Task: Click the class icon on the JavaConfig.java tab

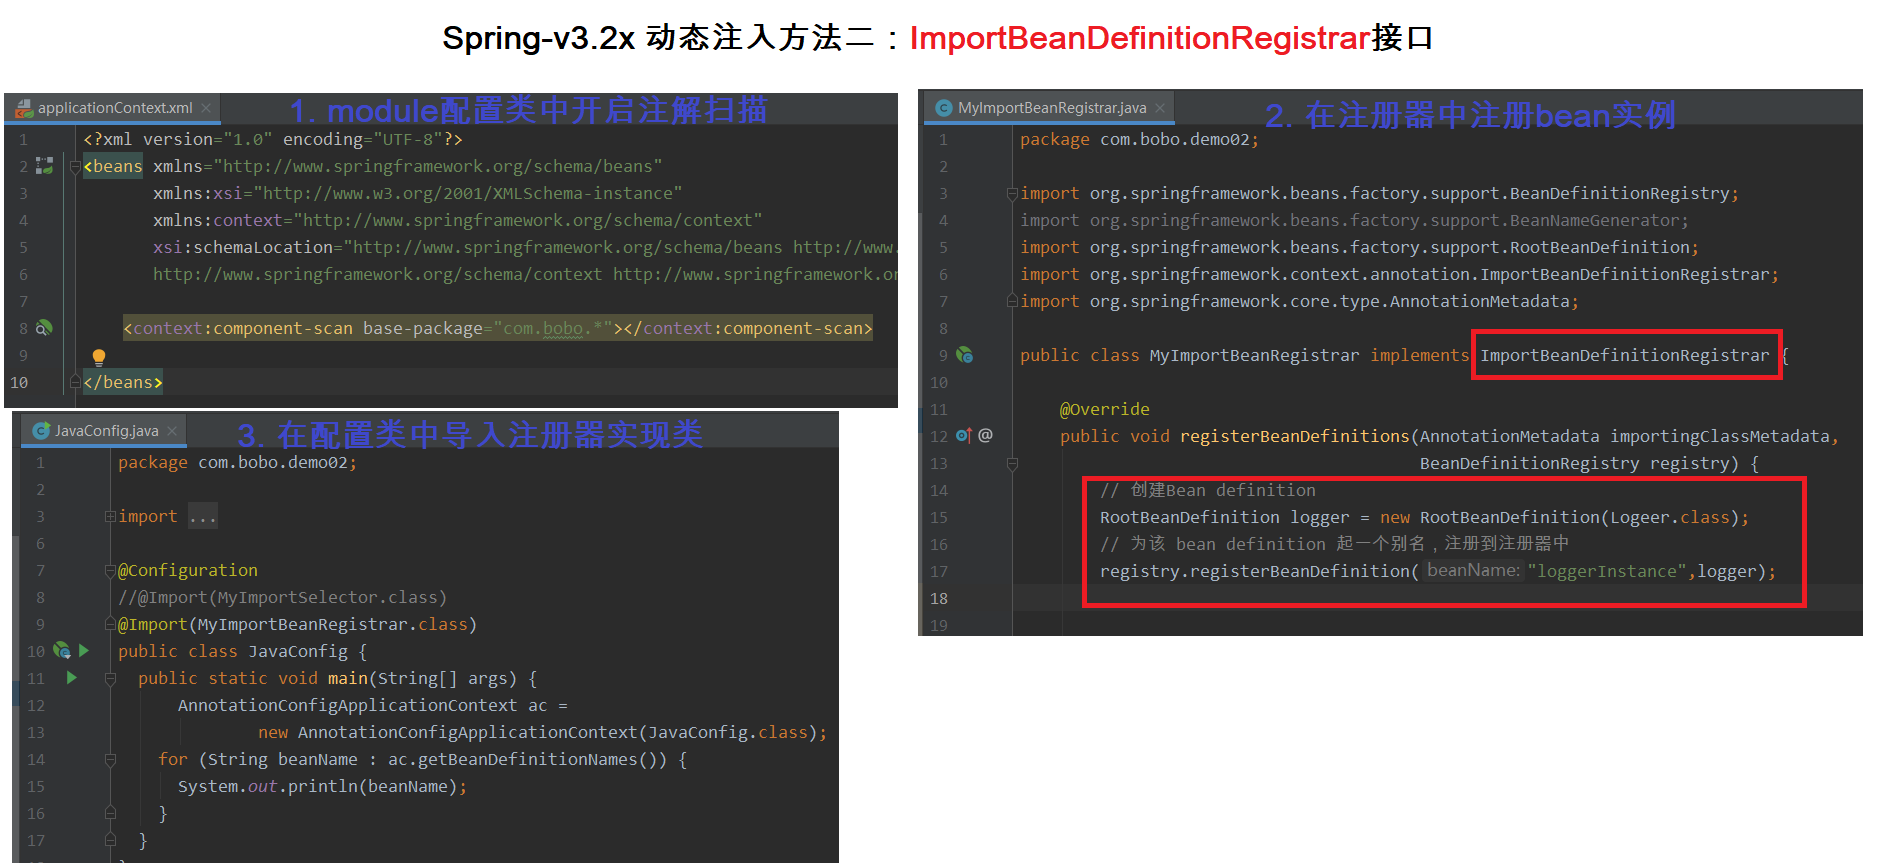Action: click(x=41, y=431)
